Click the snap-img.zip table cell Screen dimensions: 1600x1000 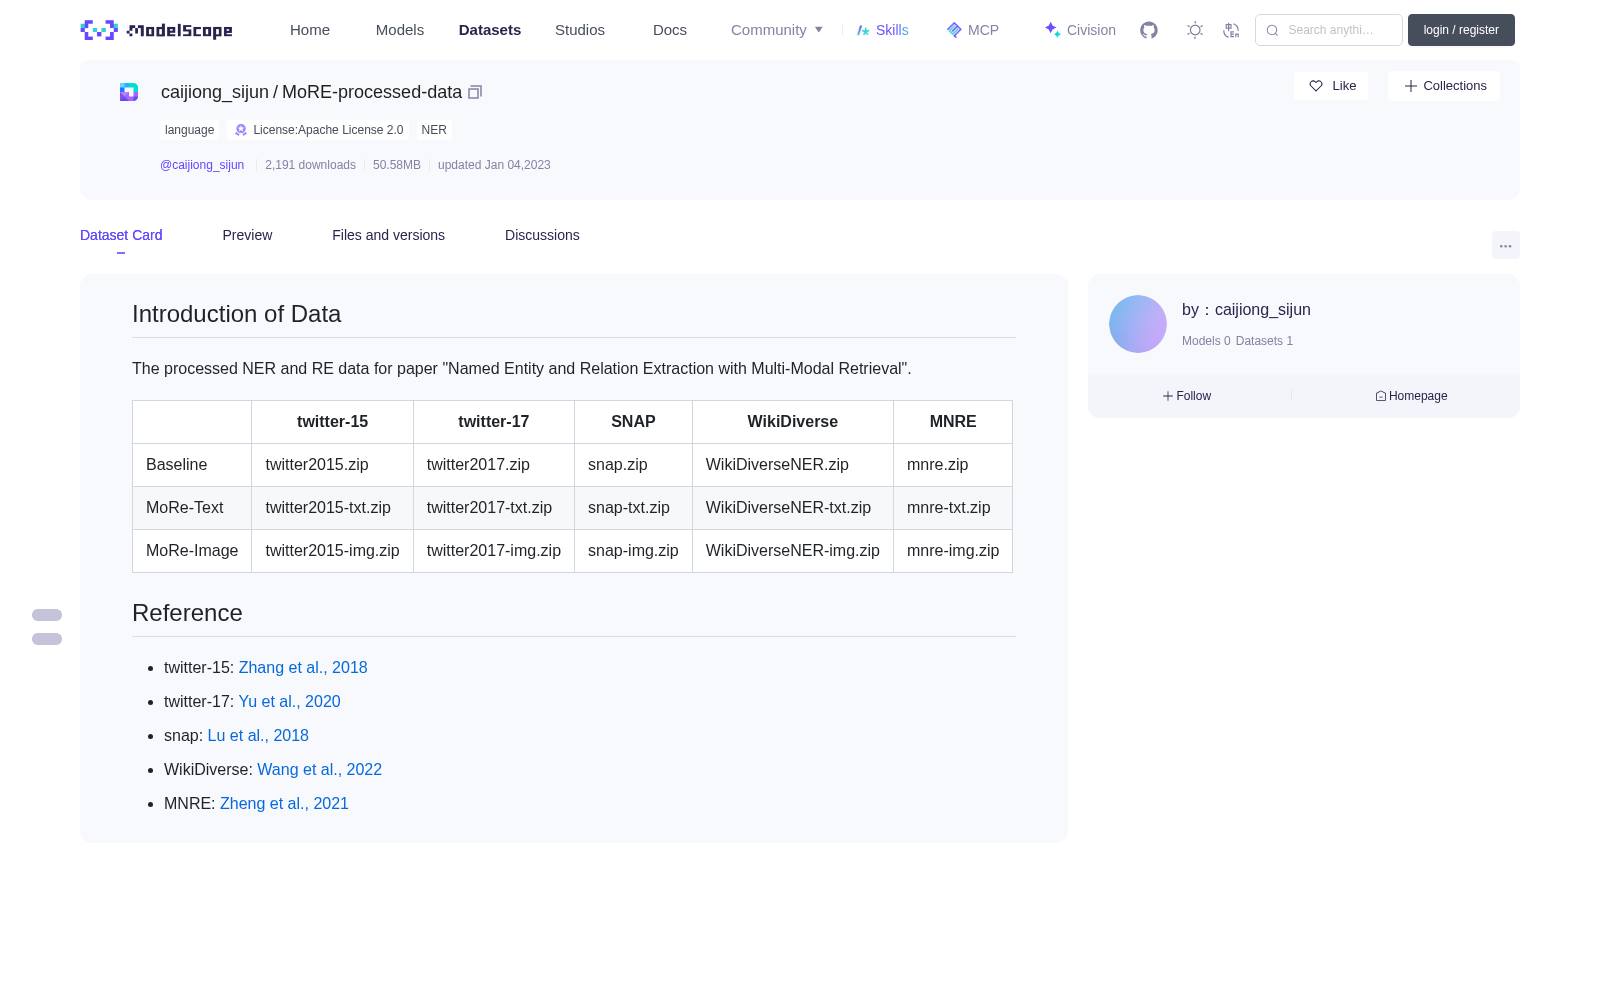633,551
